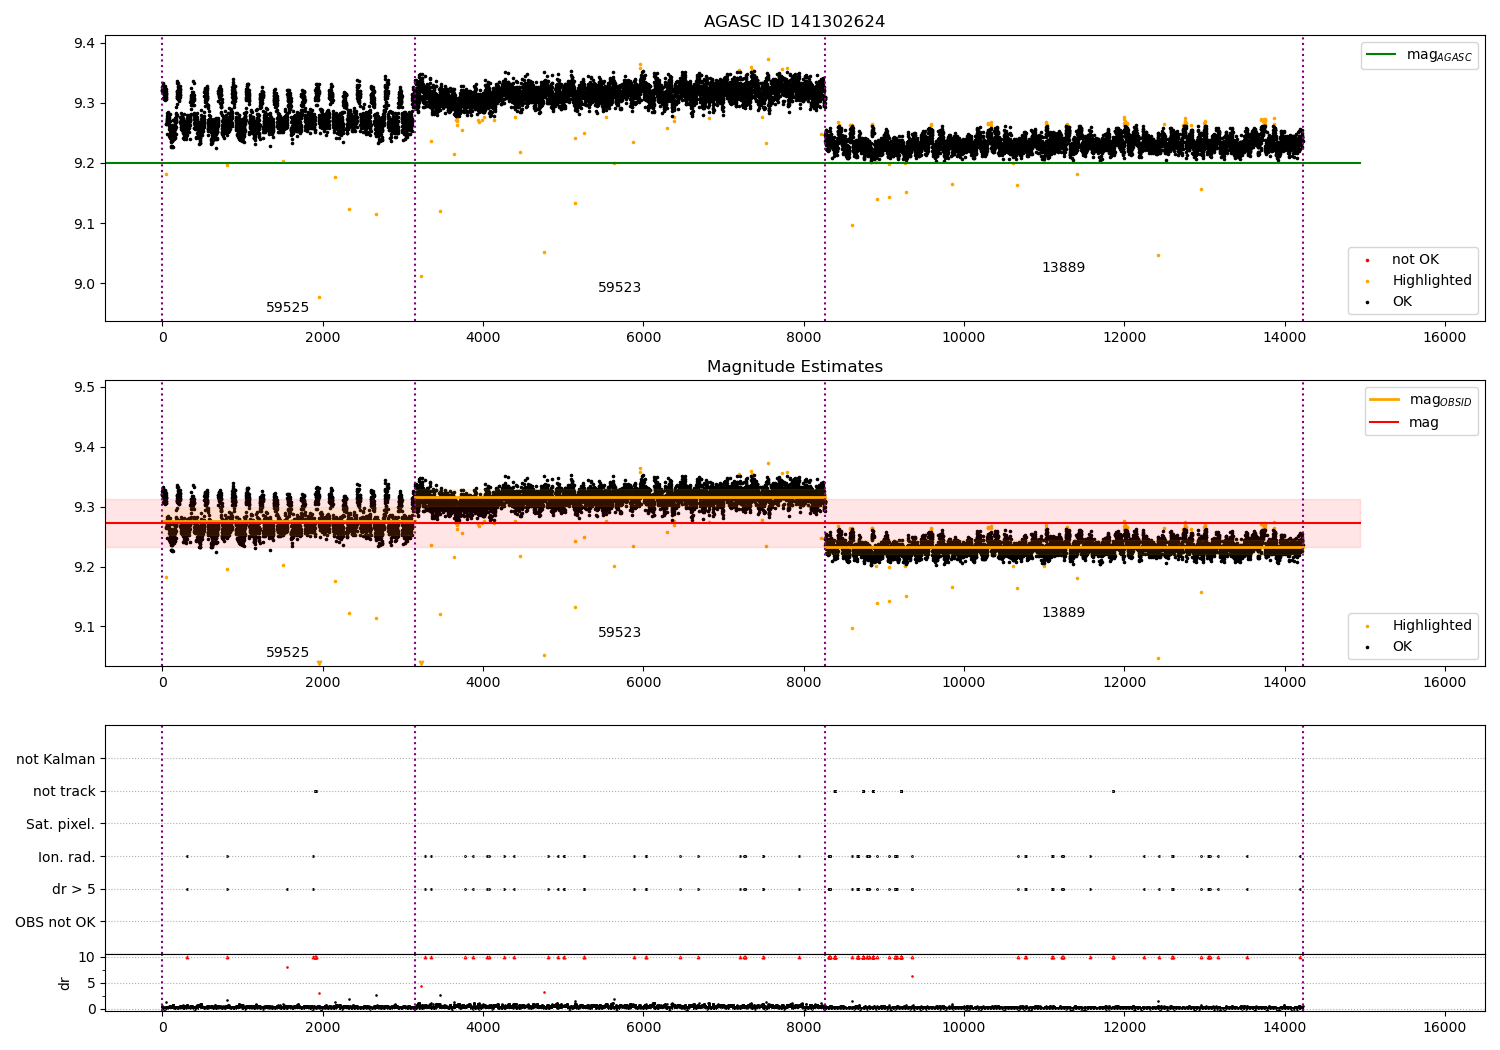Viewport: 1500px width, 1050px height.
Task: Click the 16000 x-axis tick in the top plot
Action: (x=1444, y=338)
